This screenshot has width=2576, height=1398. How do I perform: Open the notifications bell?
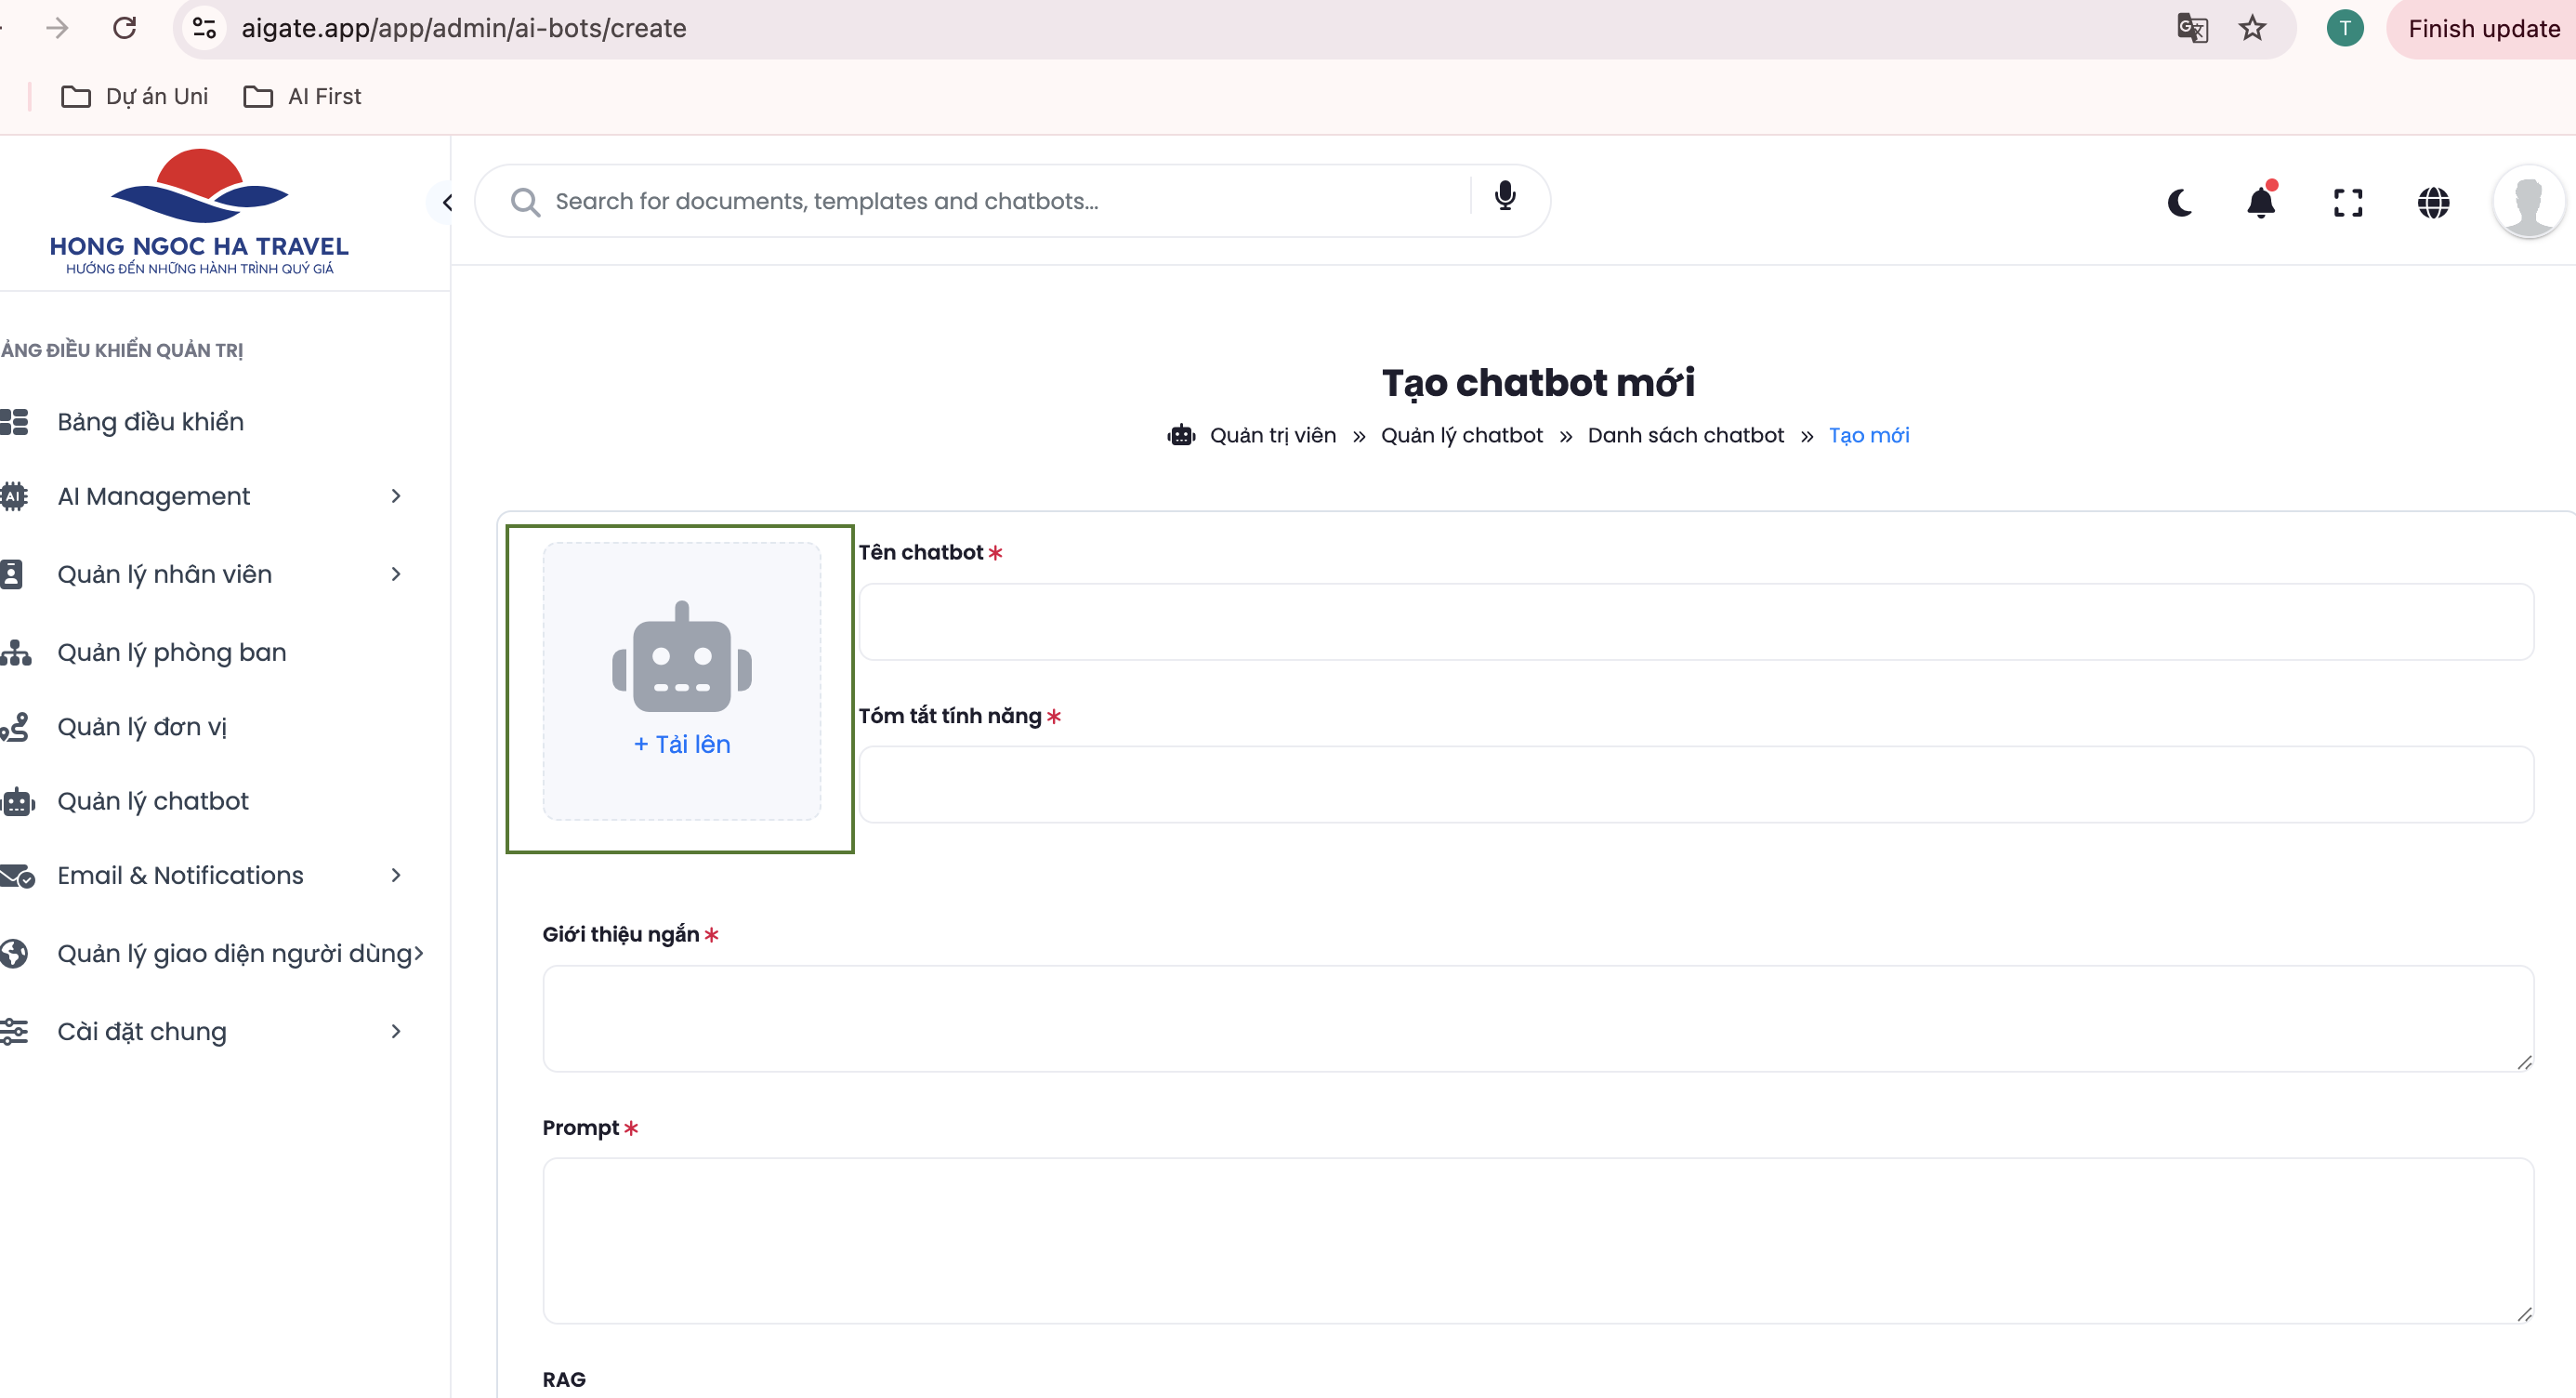click(x=2260, y=203)
